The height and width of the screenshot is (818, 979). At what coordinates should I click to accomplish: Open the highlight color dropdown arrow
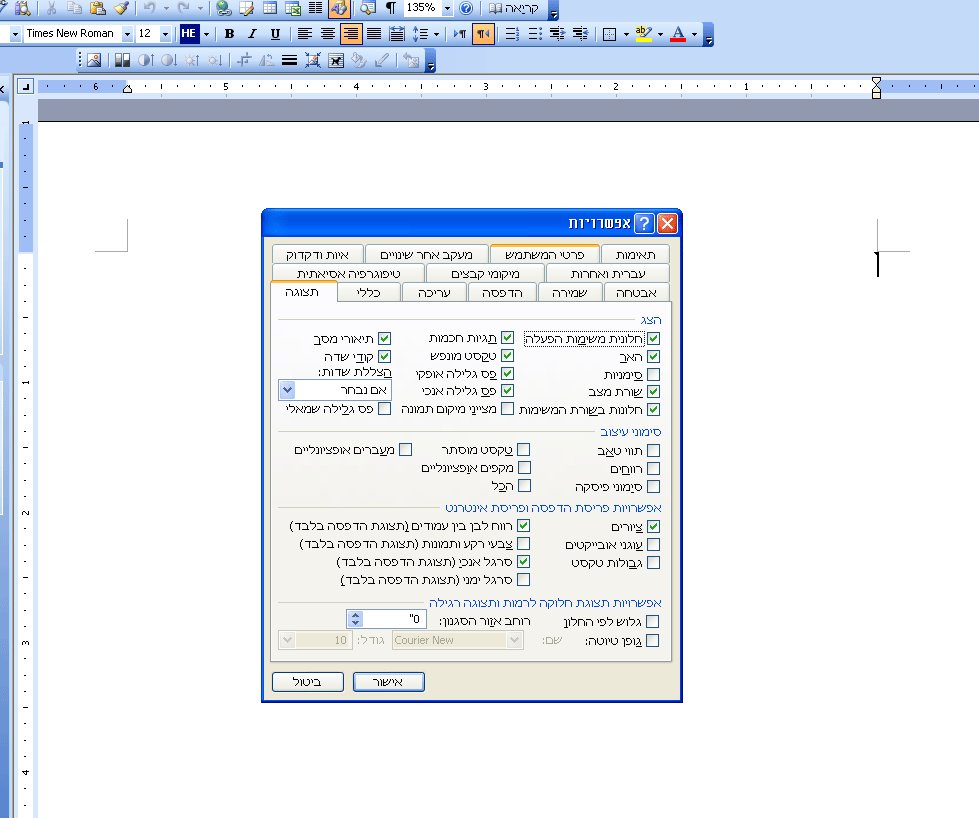[x=660, y=34]
